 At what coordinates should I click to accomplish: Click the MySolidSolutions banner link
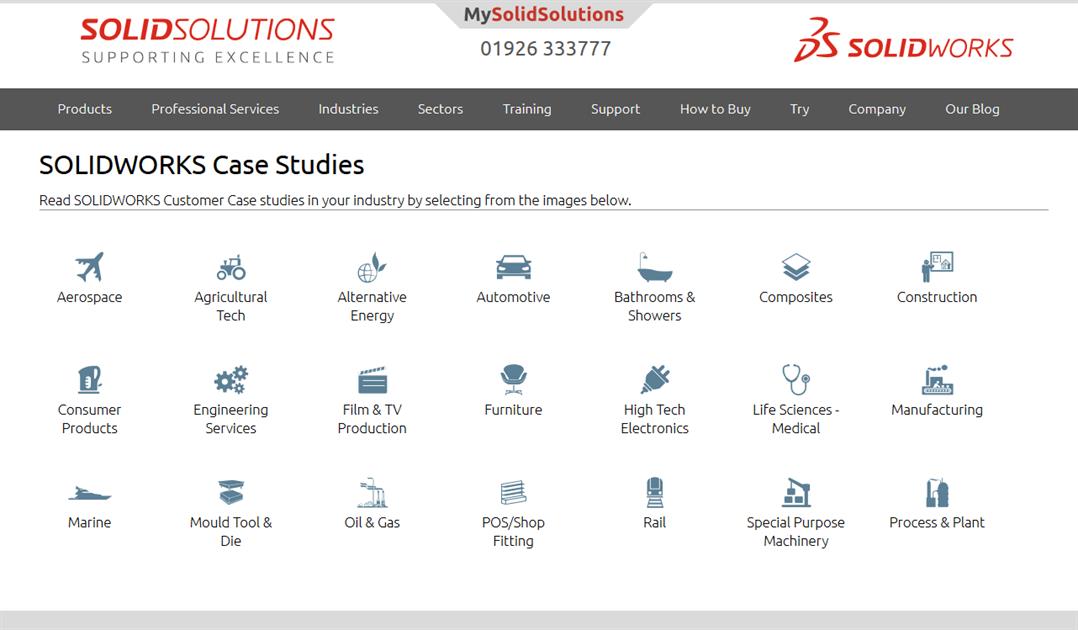click(543, 13)
